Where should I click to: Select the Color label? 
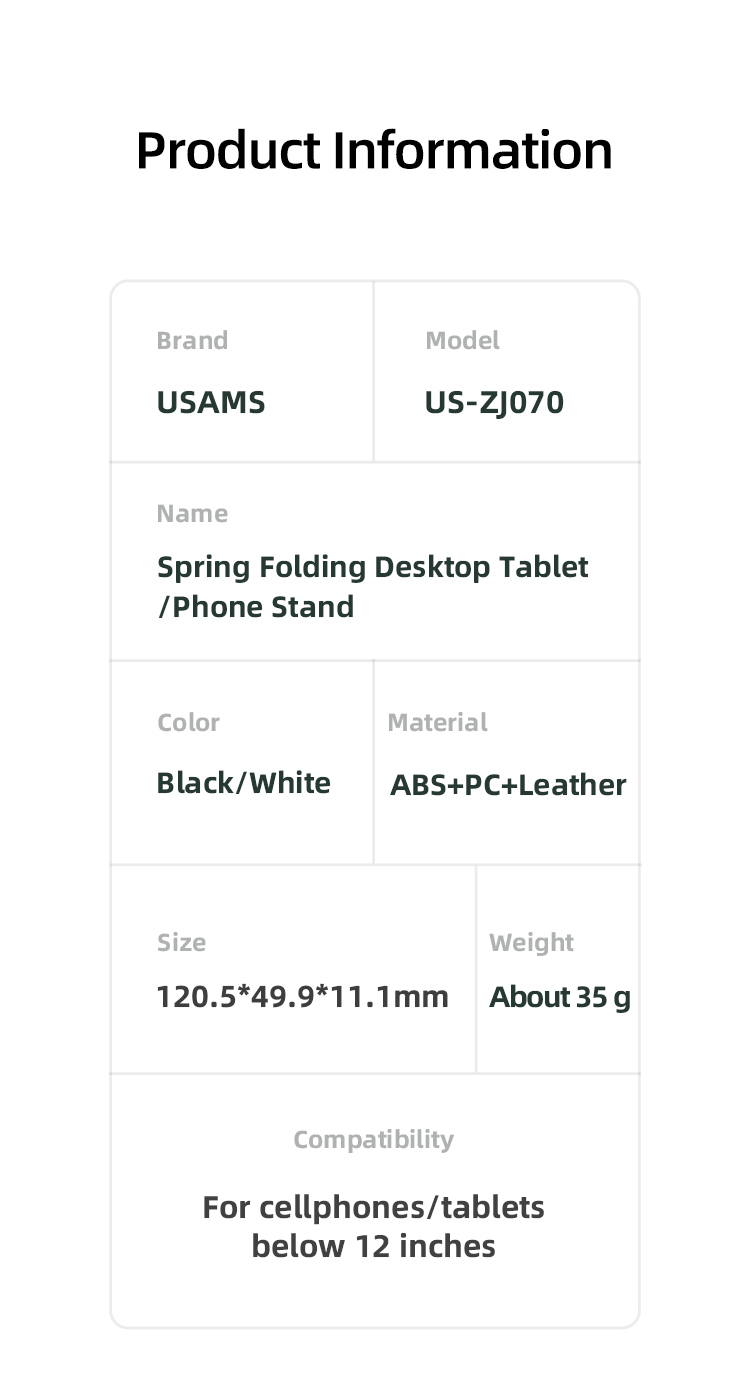coord(188,723)
